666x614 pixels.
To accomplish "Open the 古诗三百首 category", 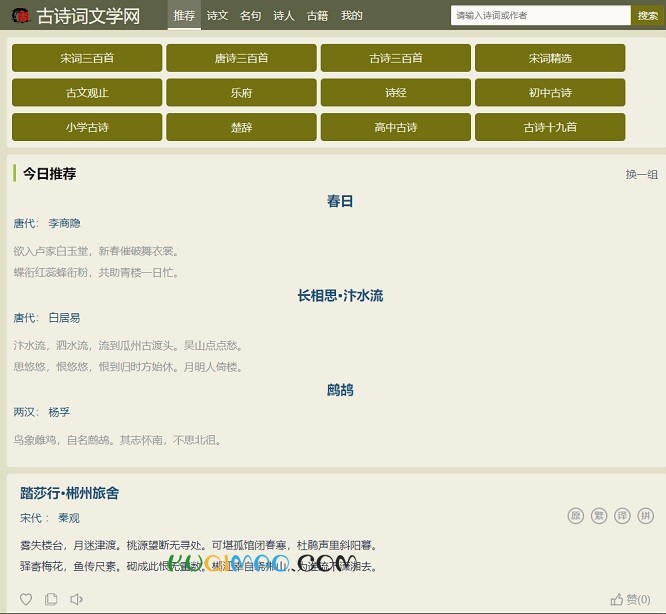I will tap(396, 58).
